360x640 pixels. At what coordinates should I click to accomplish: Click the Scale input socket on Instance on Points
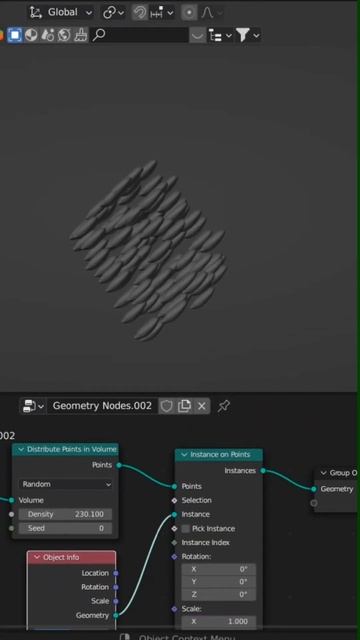pyautogui.click(x=175, y=609)
